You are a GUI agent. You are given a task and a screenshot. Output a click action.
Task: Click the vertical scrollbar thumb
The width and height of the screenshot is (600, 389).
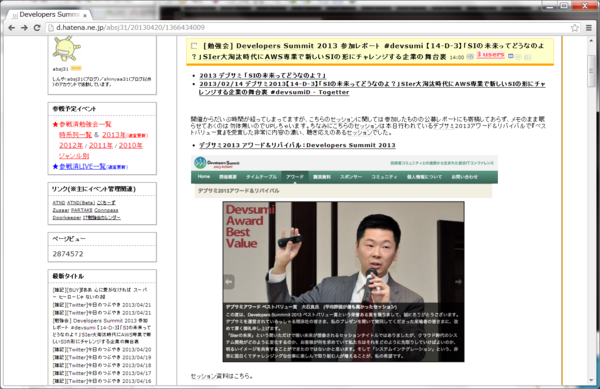[591, 71]
